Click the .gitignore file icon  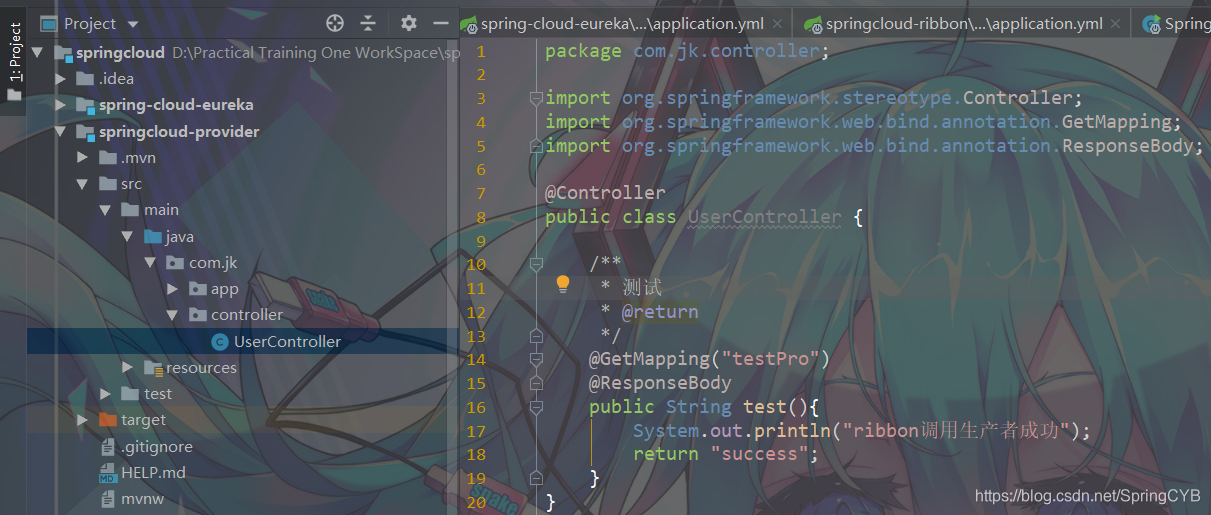[108, 447]
